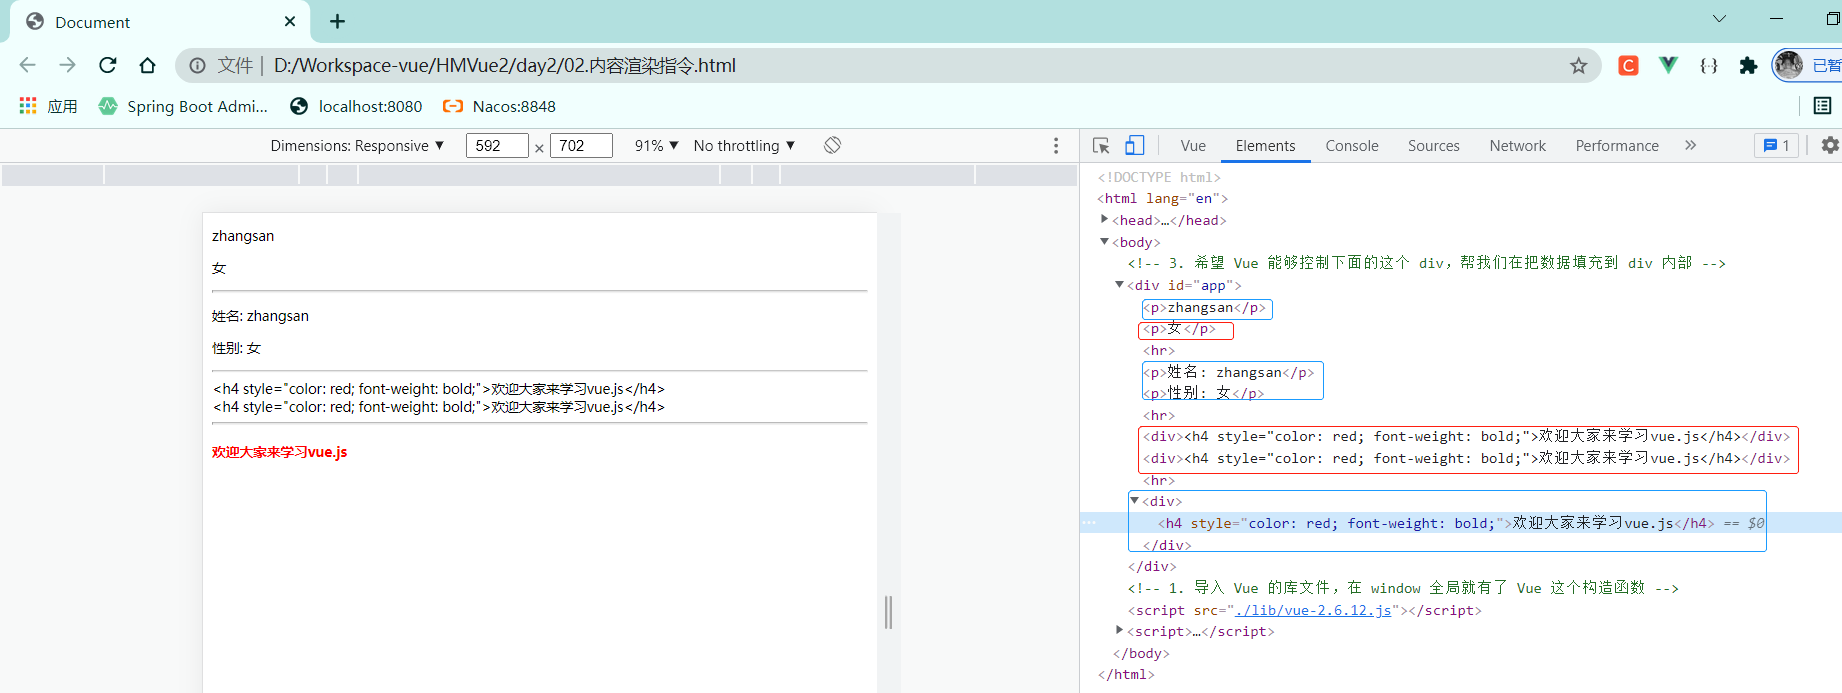The image size is (1842, 693).
Task: Open the Dimensions Responsive dropdown
Action: click(x=357, y=146)
